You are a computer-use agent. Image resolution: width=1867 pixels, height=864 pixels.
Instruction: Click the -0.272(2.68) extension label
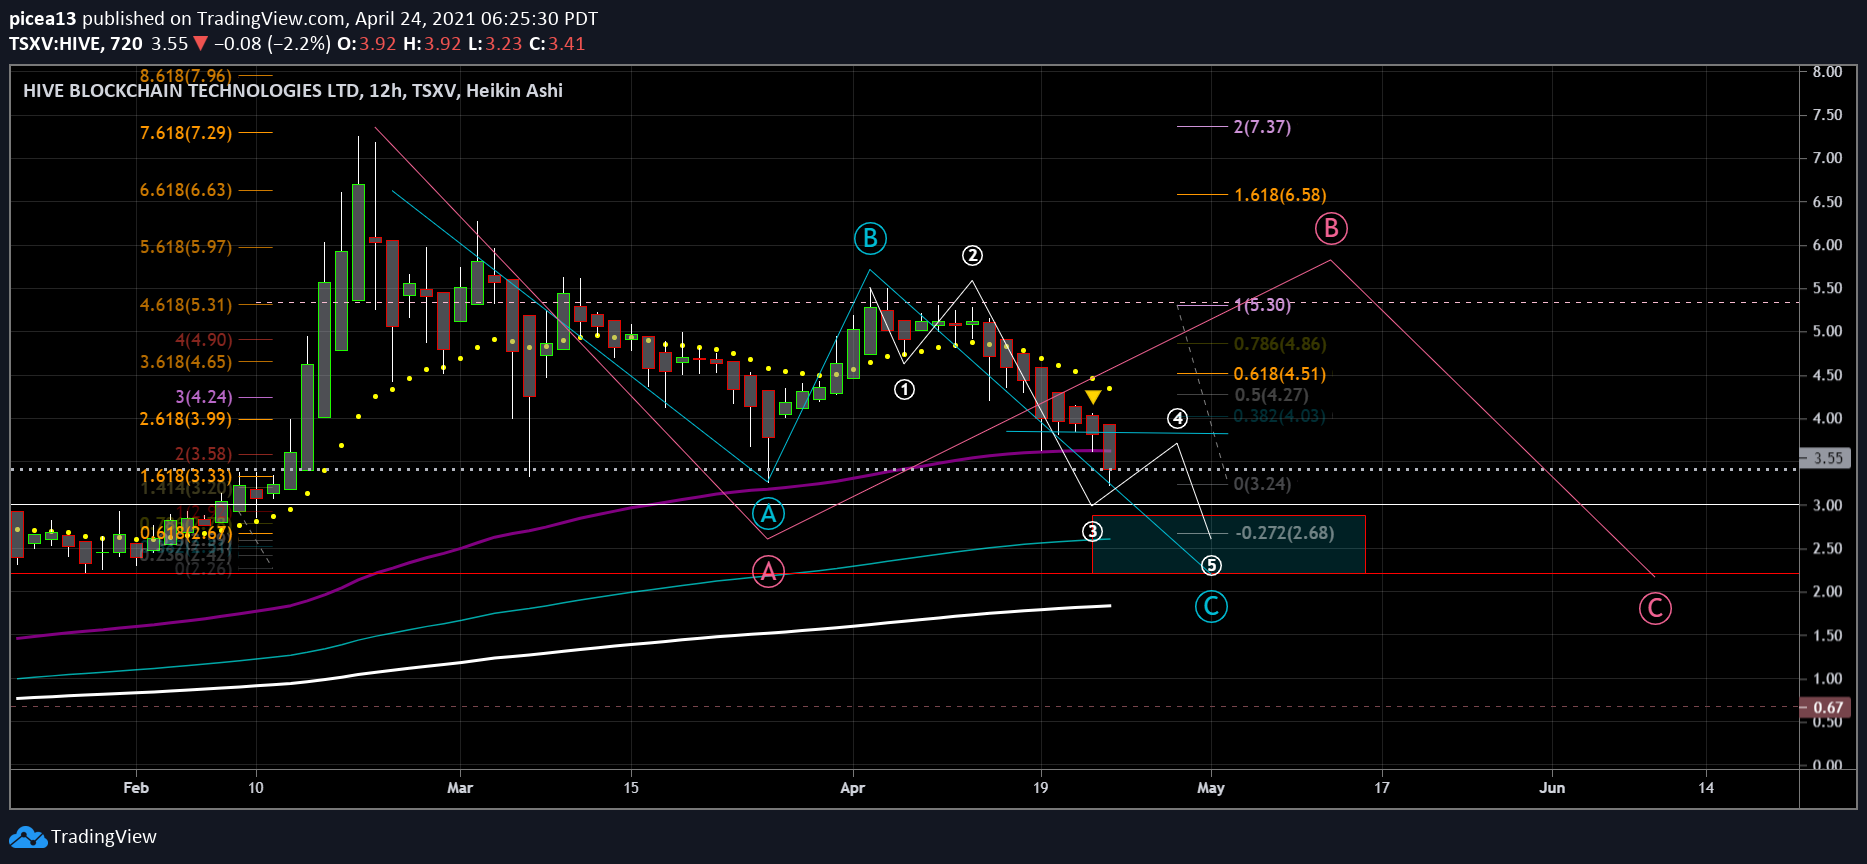(x=1285, y=533)
